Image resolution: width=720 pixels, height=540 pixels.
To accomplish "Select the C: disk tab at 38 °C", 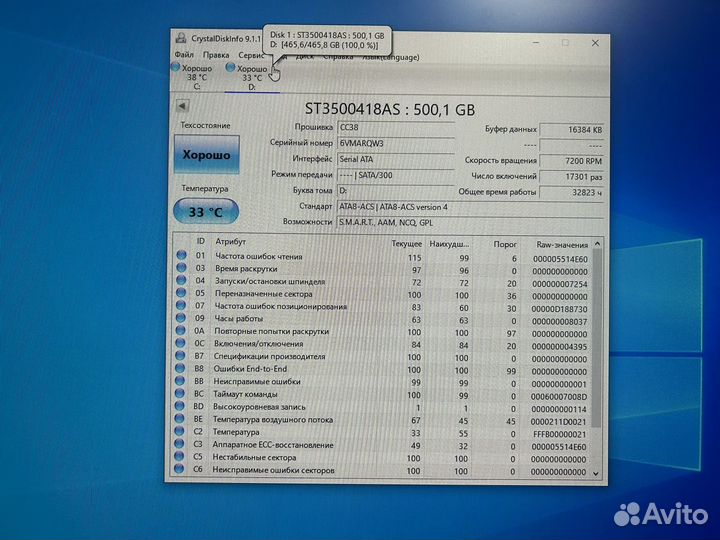I will click(x=197, y=77).
